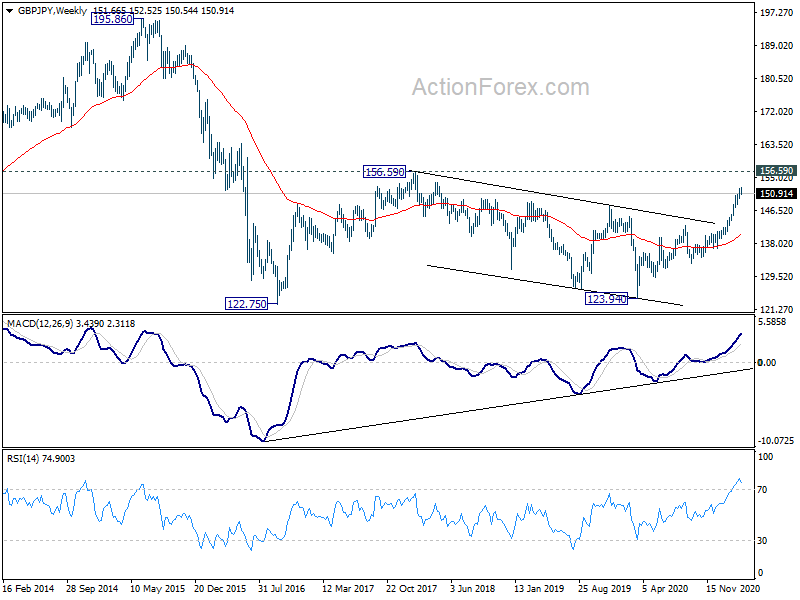This screenshot has width=800, height=600.
Task: Select the 31 Jul 2016 date marker
Action: click(282, 588)
